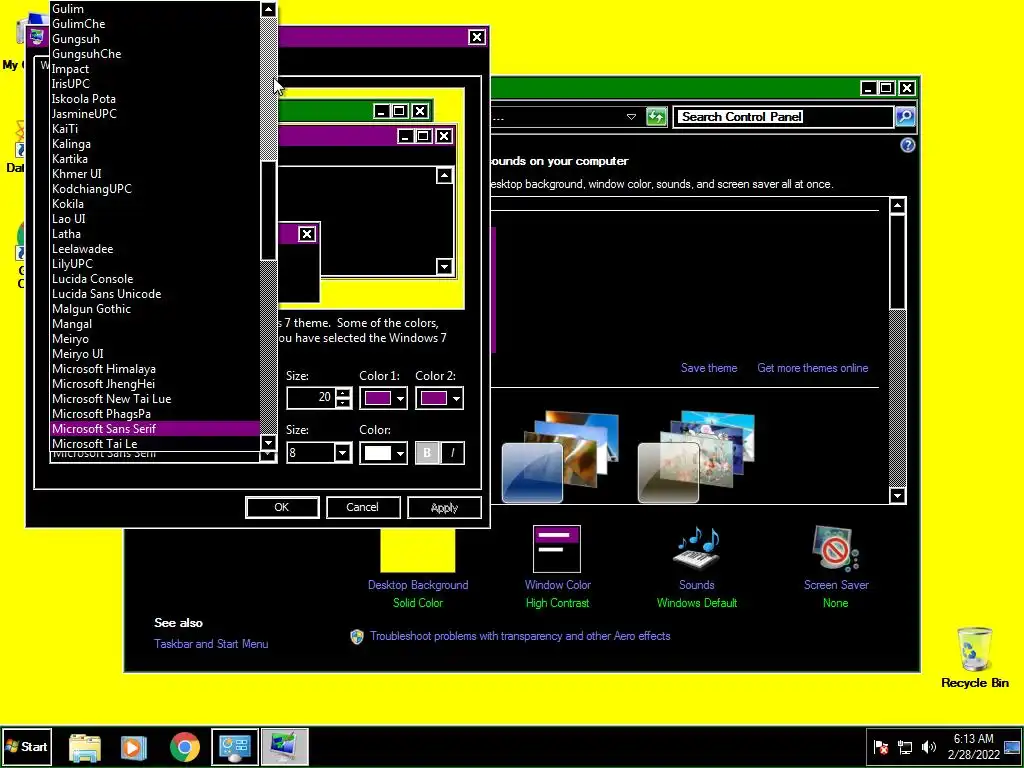
Task: Select Khmer UI font
Action: 155,174
